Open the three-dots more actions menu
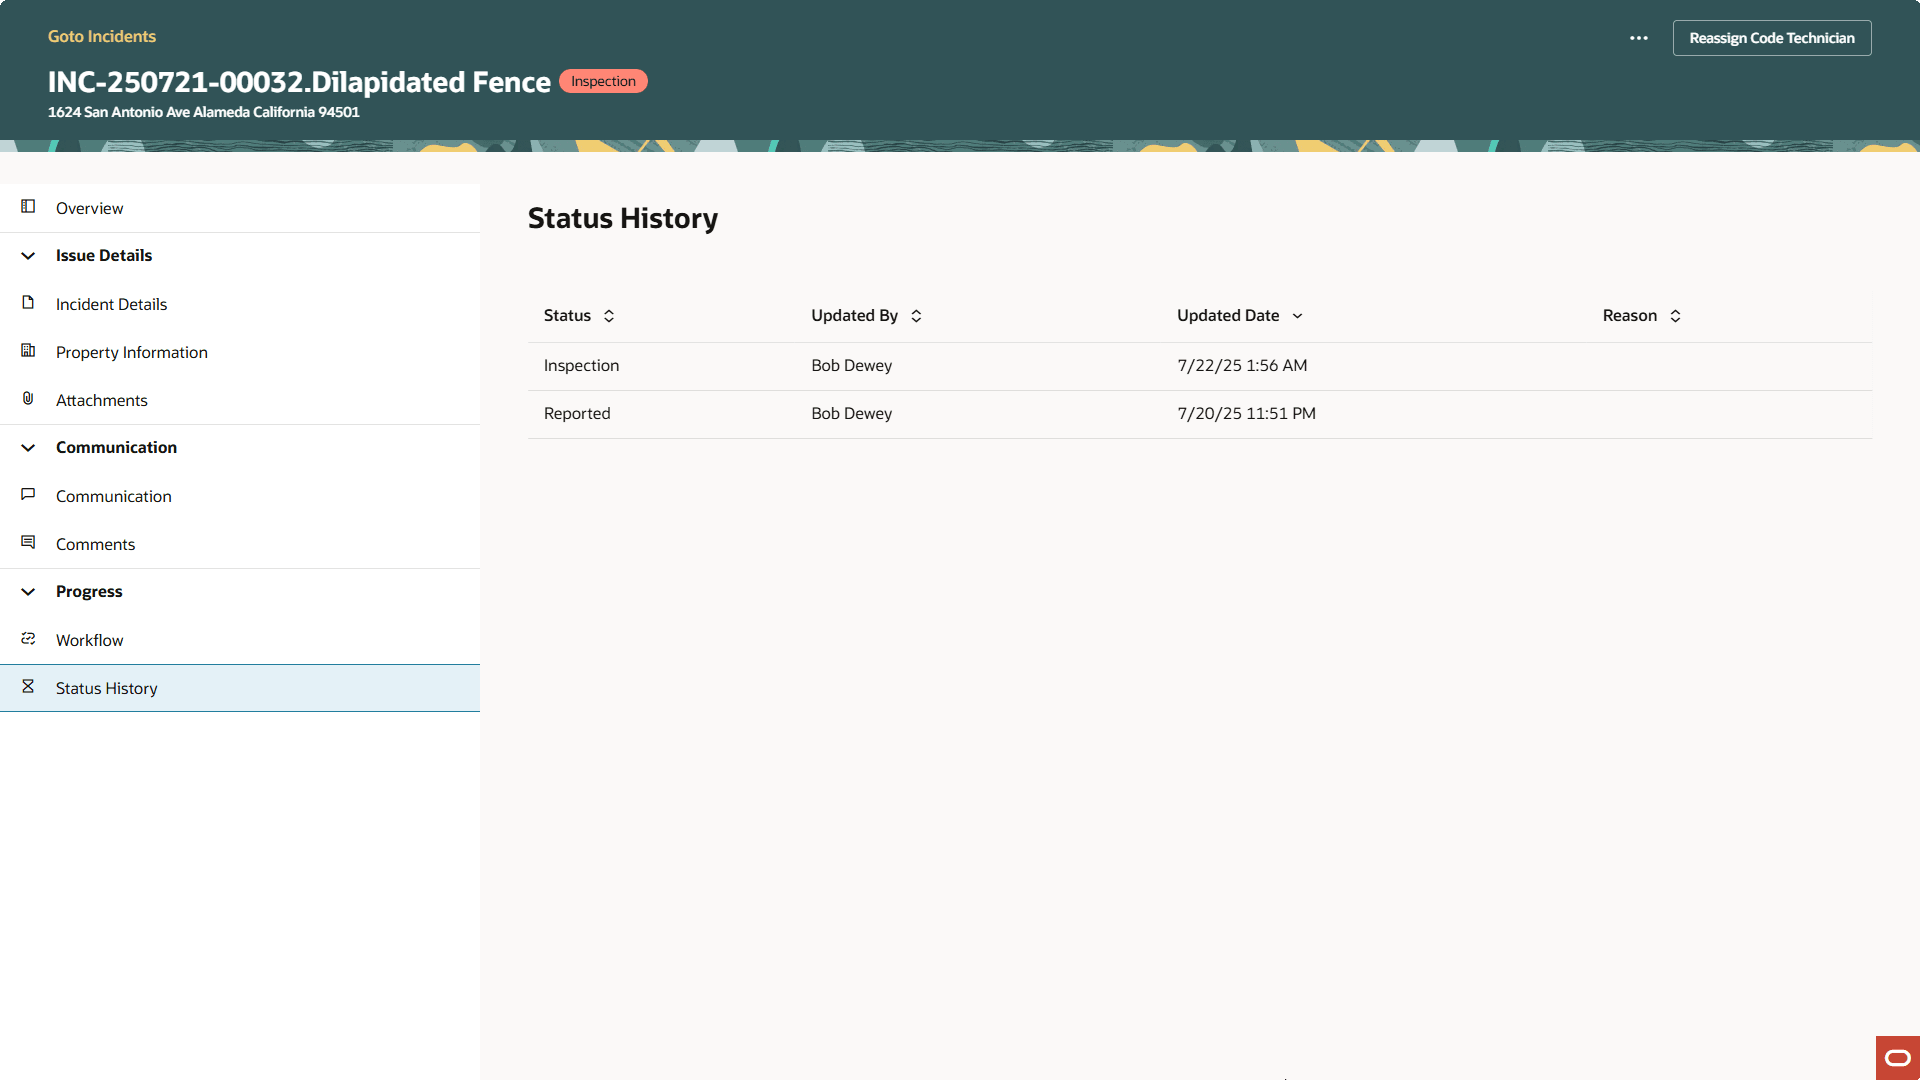1920x1080 pixels. pos(1638,38)
